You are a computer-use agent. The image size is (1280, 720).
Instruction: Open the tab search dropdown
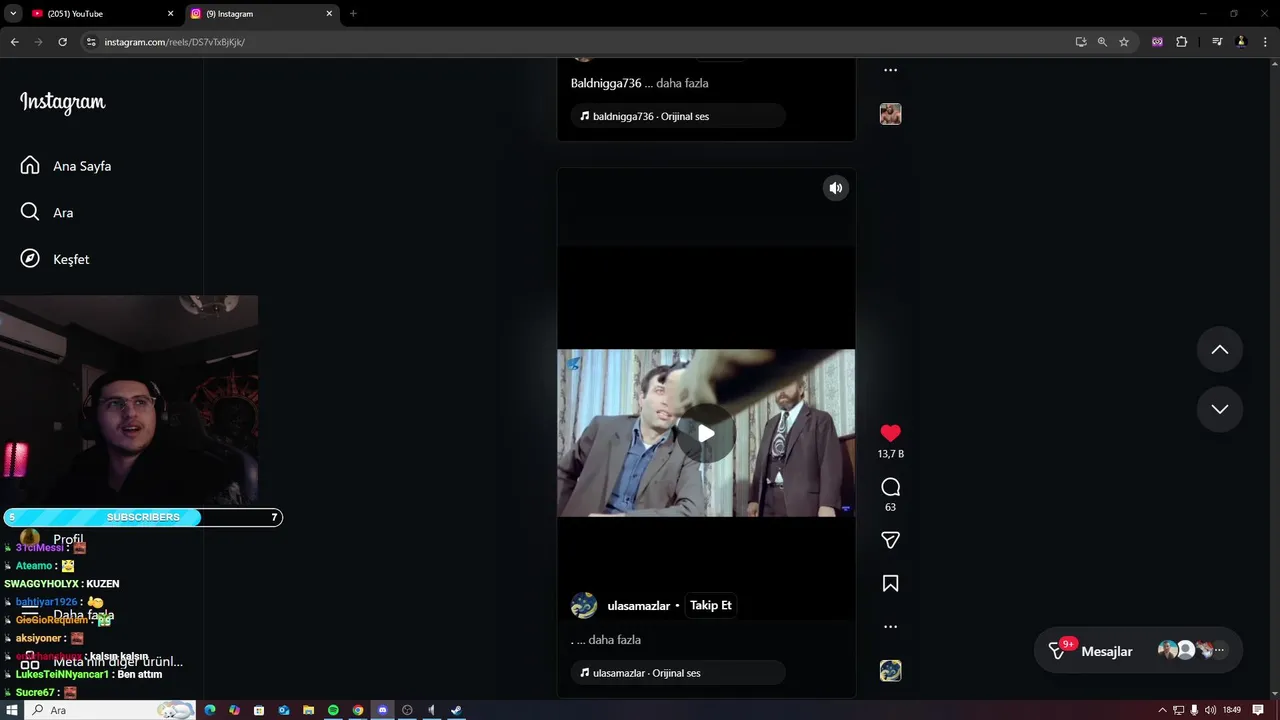tap(13, 14)
